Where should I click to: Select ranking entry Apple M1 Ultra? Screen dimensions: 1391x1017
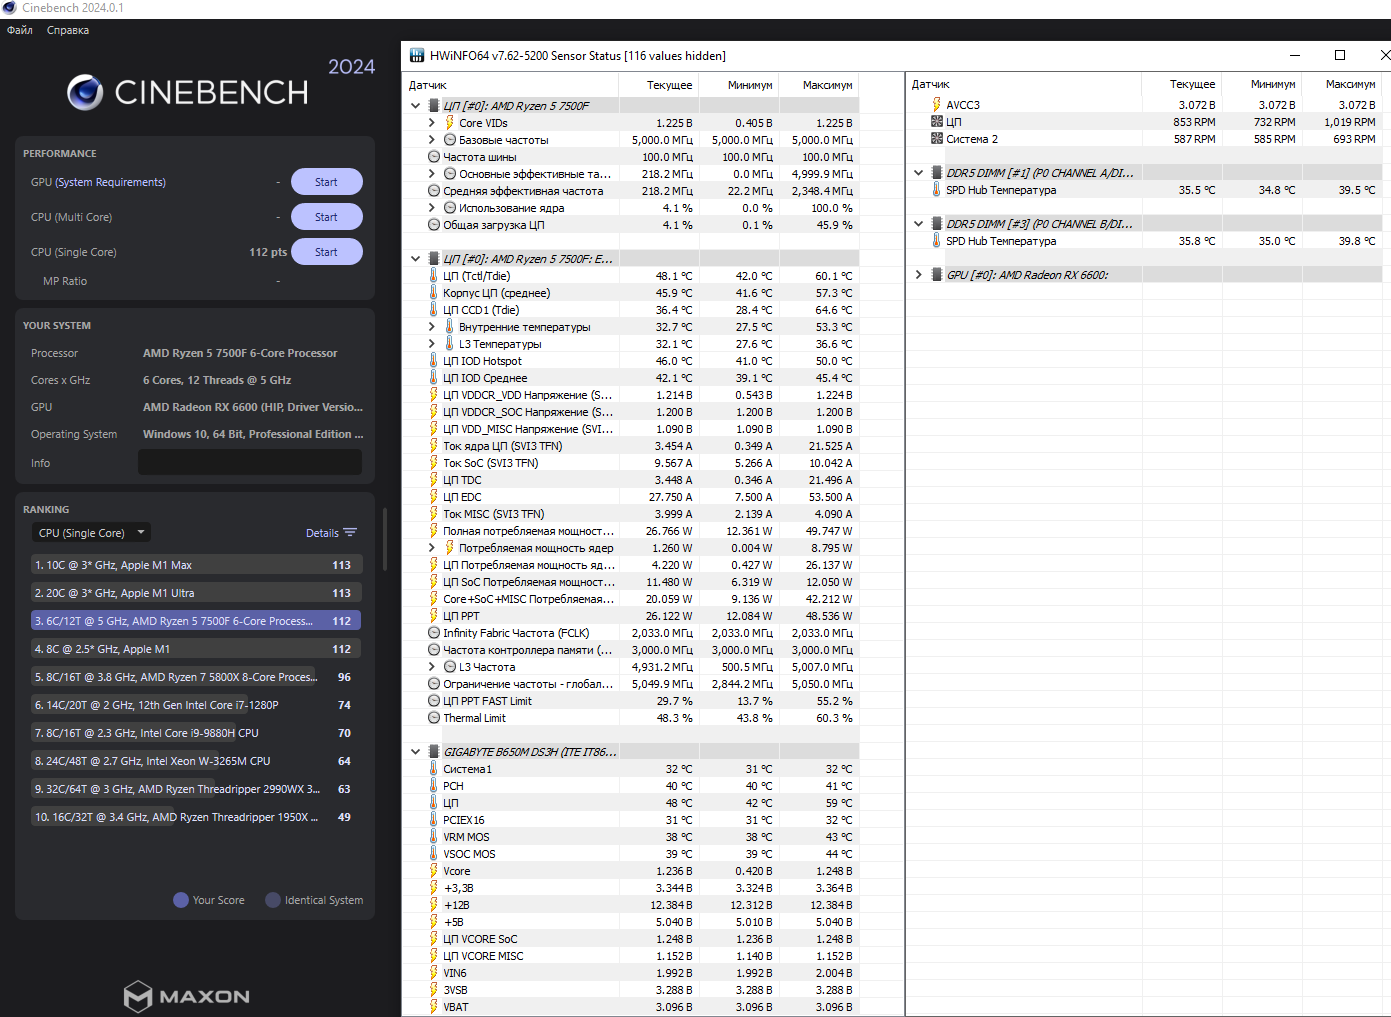point(196,593)
